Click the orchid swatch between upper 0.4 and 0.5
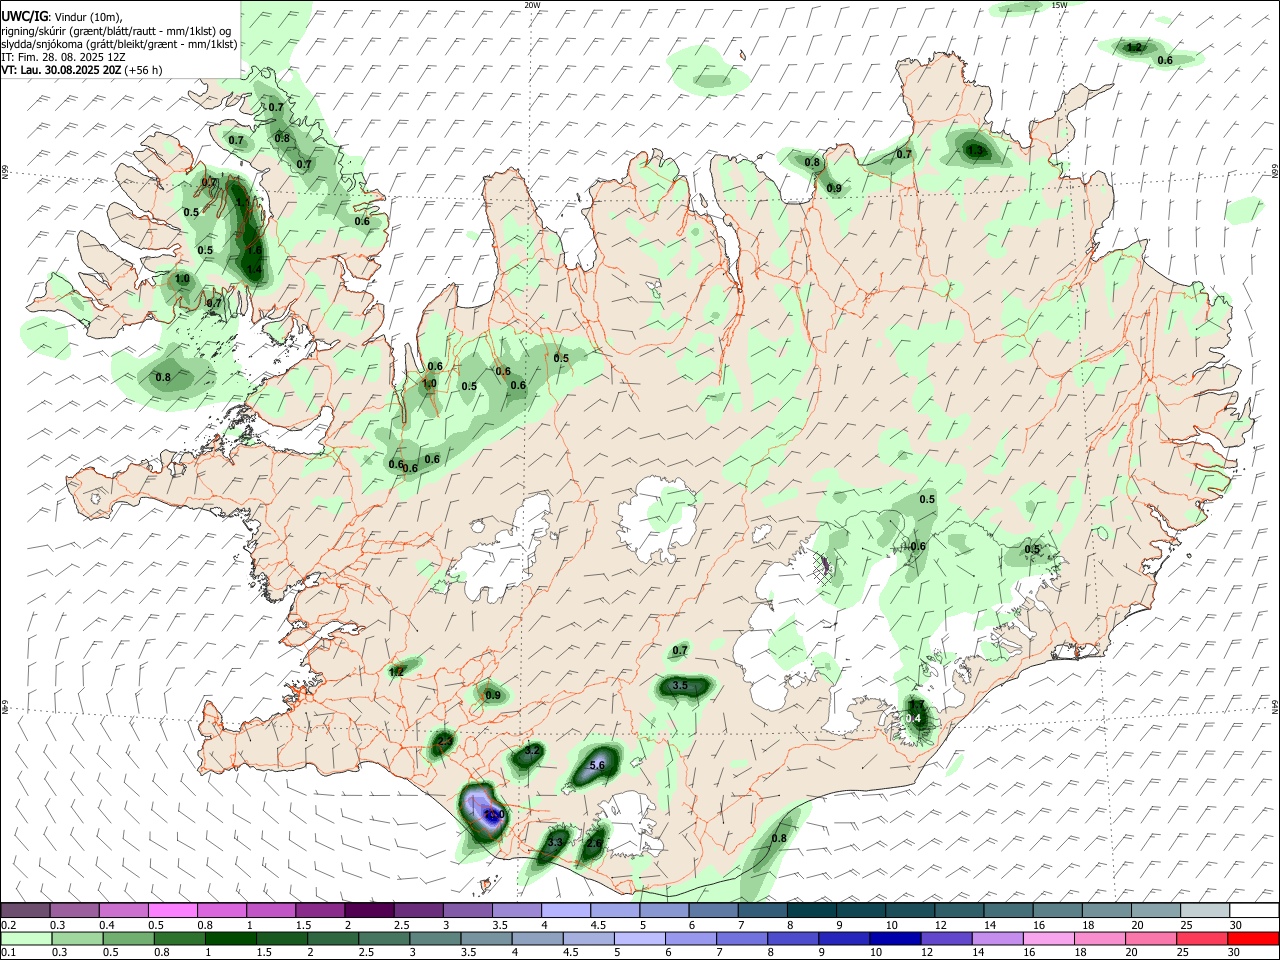 [123, 910]
